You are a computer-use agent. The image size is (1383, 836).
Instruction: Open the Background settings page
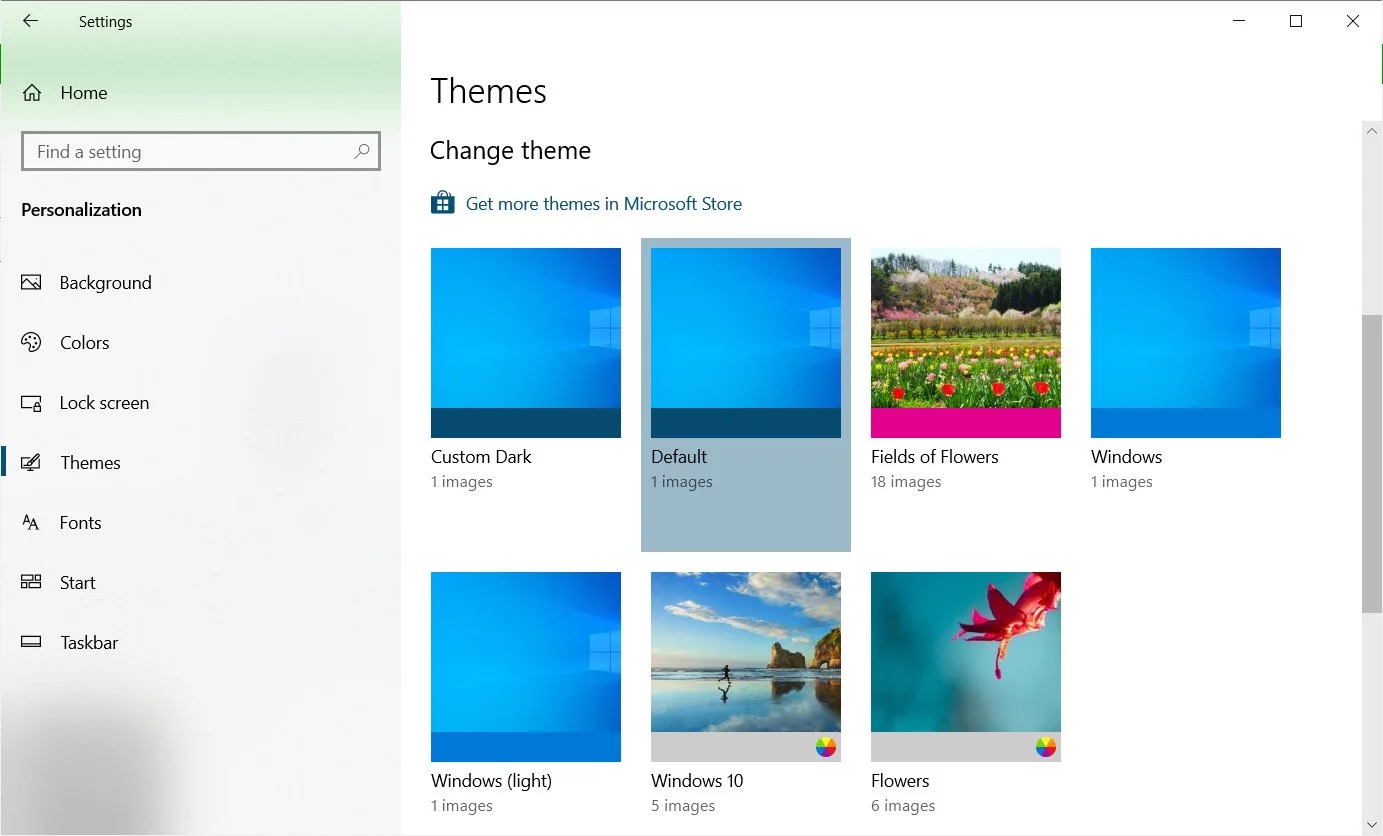point(200,283)
